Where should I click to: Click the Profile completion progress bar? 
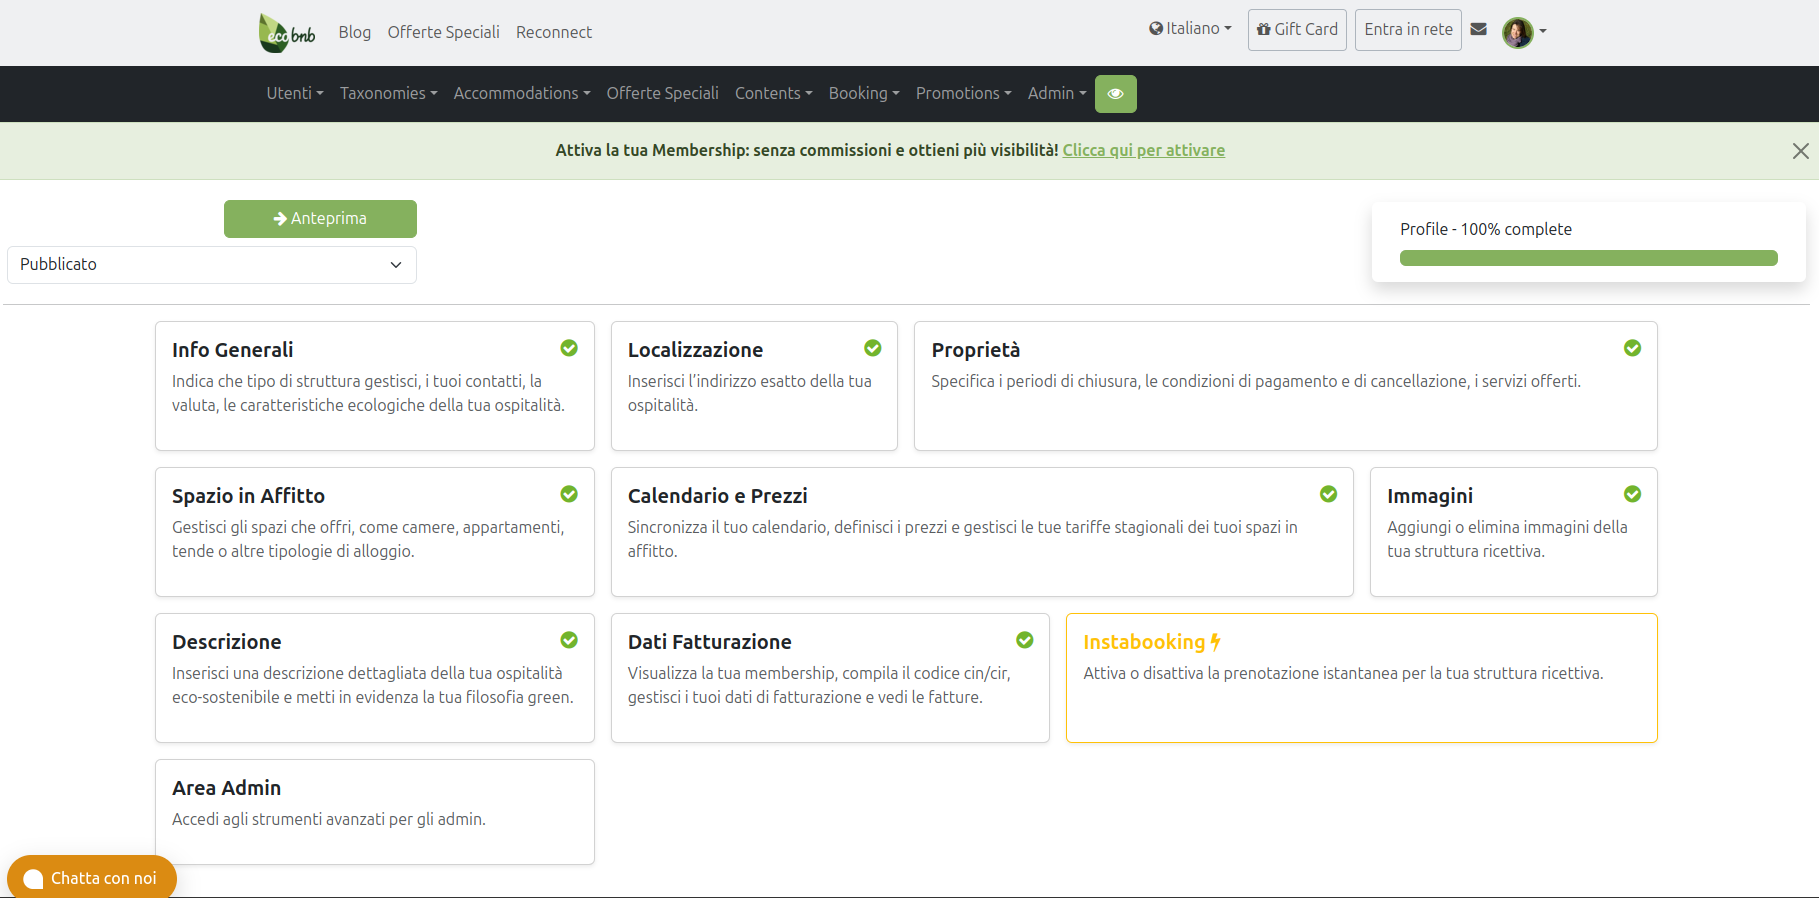(x=1588, y=259)
